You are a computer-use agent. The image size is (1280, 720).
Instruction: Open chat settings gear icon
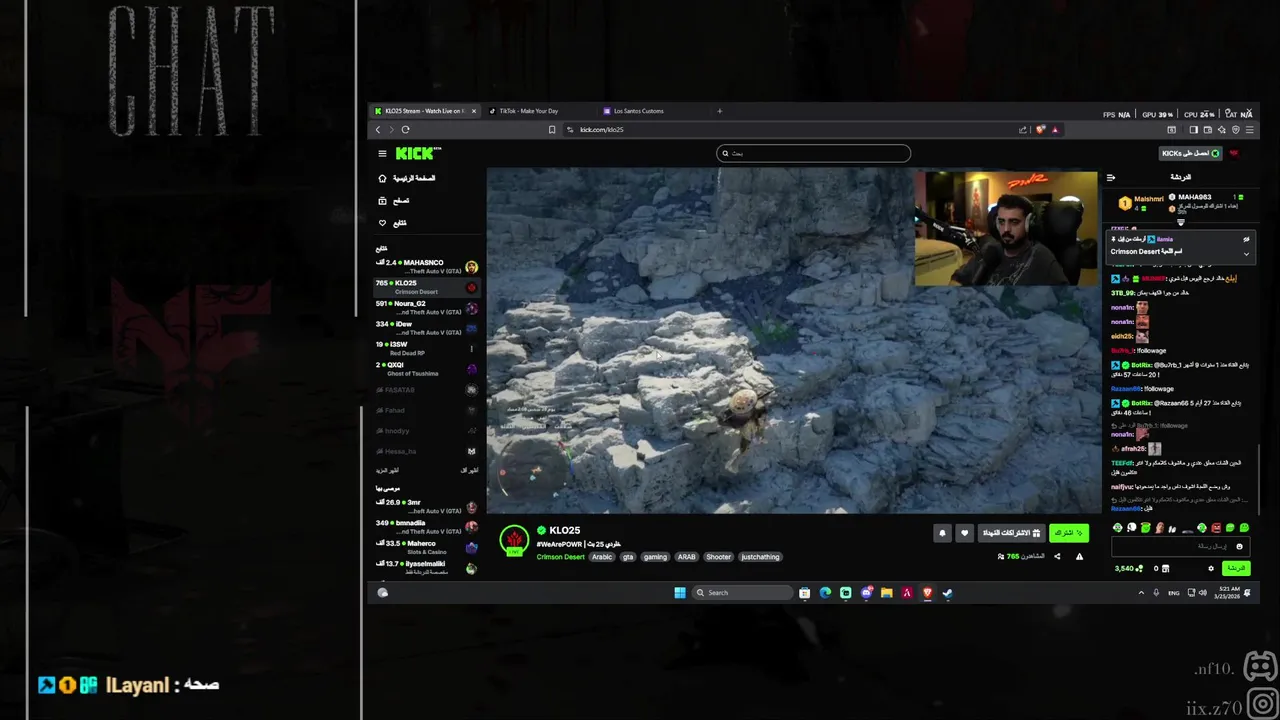pyautogui.click(x=1211, y=568)
